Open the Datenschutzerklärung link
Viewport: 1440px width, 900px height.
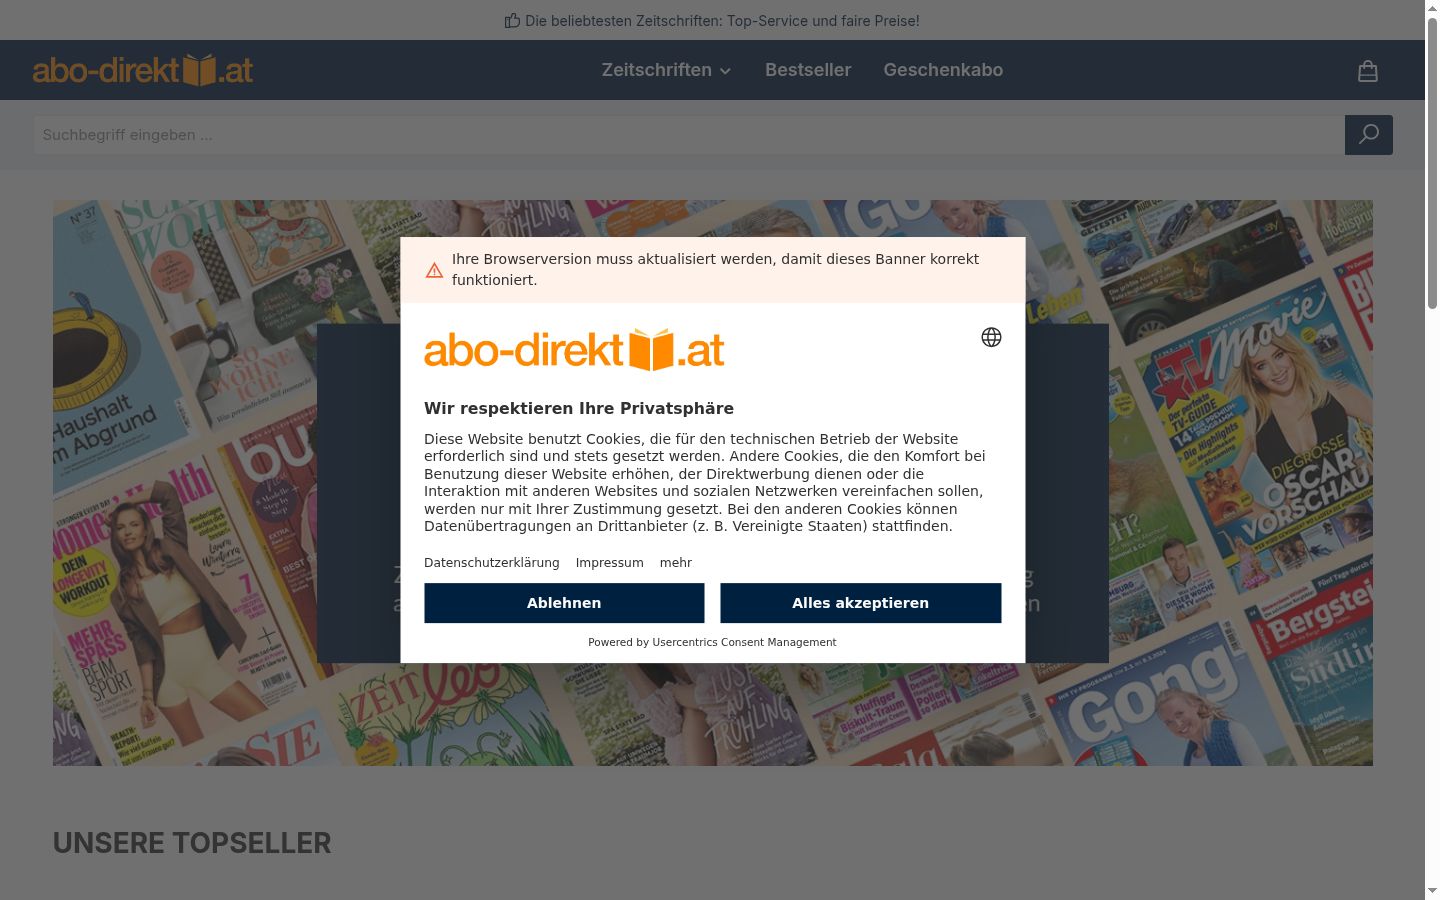492,563
